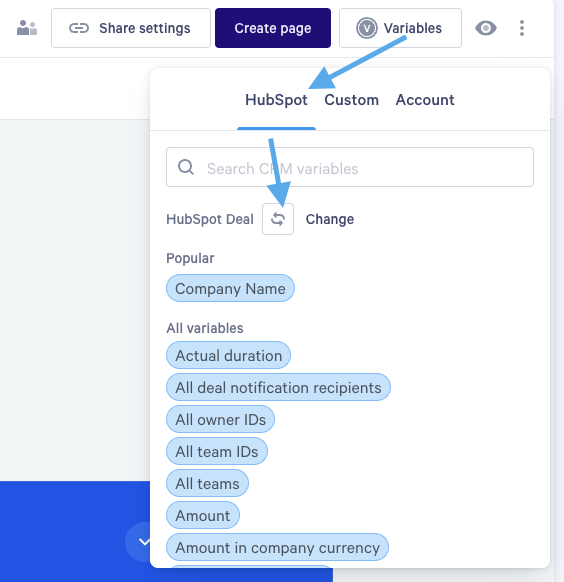The width and height of the screenshot is (564, 582).
Task: Switch to the HubSpot tab
Action: [276, 100]
